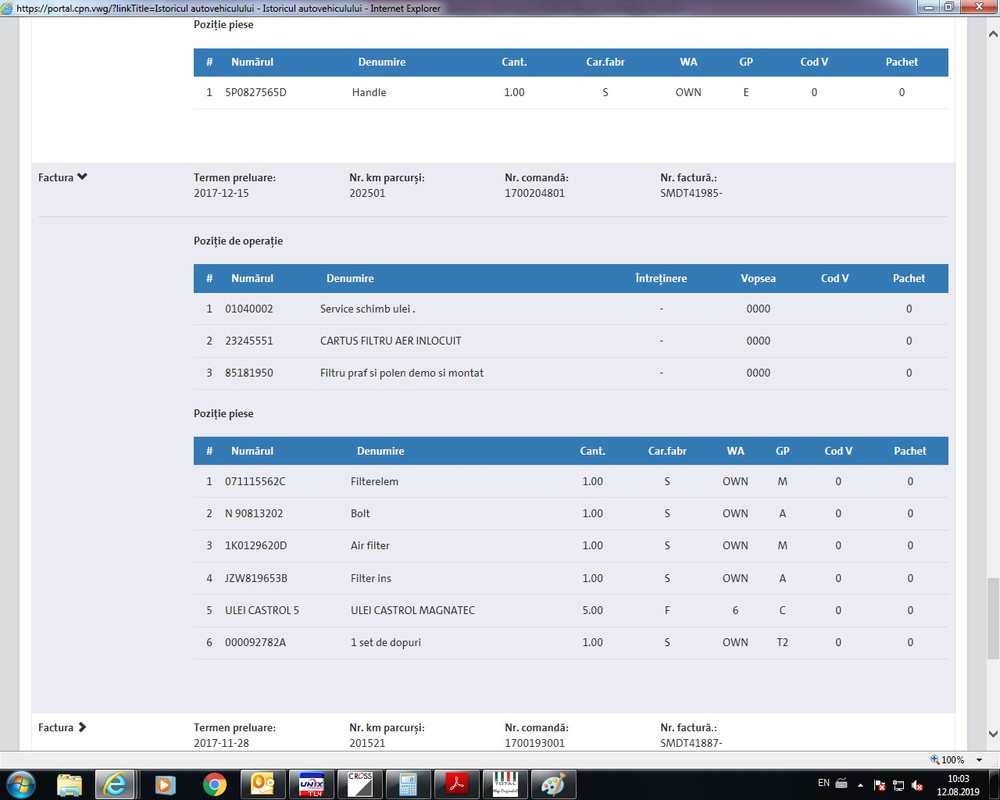
Task: Click part name '1 set de dopuri'
Action: [386, 642]
